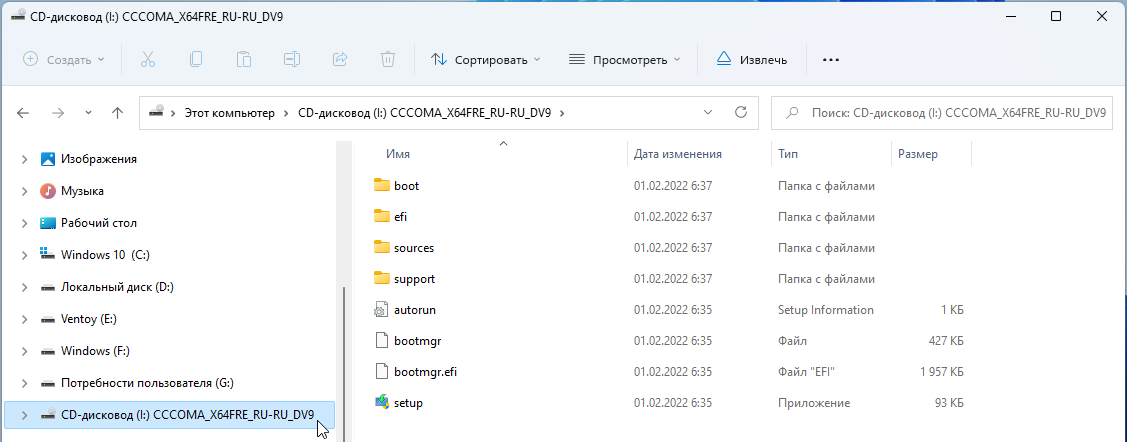Click the drive icon in address bar
Screen dimensions: 1127x442
point(156,112)
